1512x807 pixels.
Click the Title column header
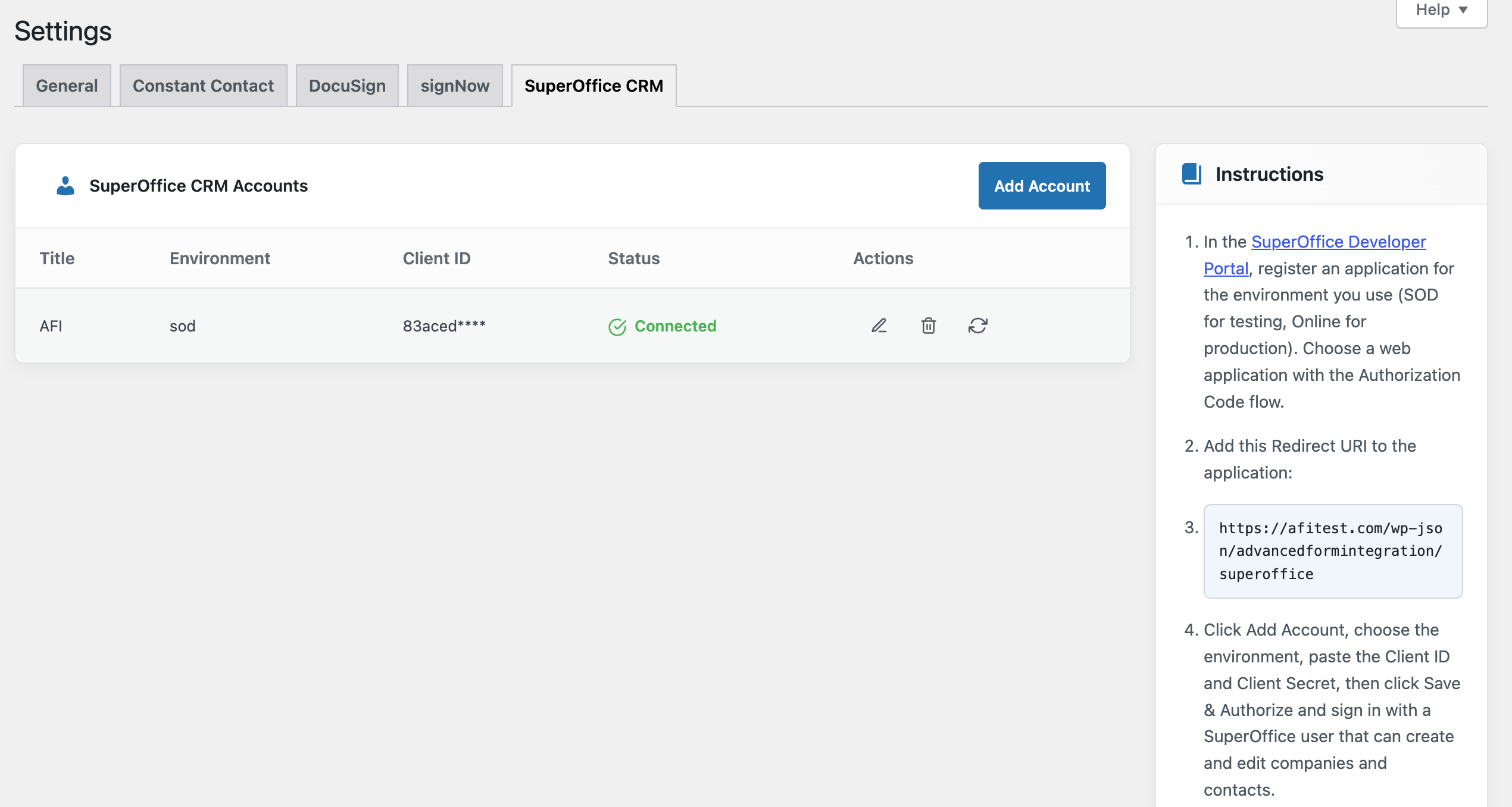57,258
